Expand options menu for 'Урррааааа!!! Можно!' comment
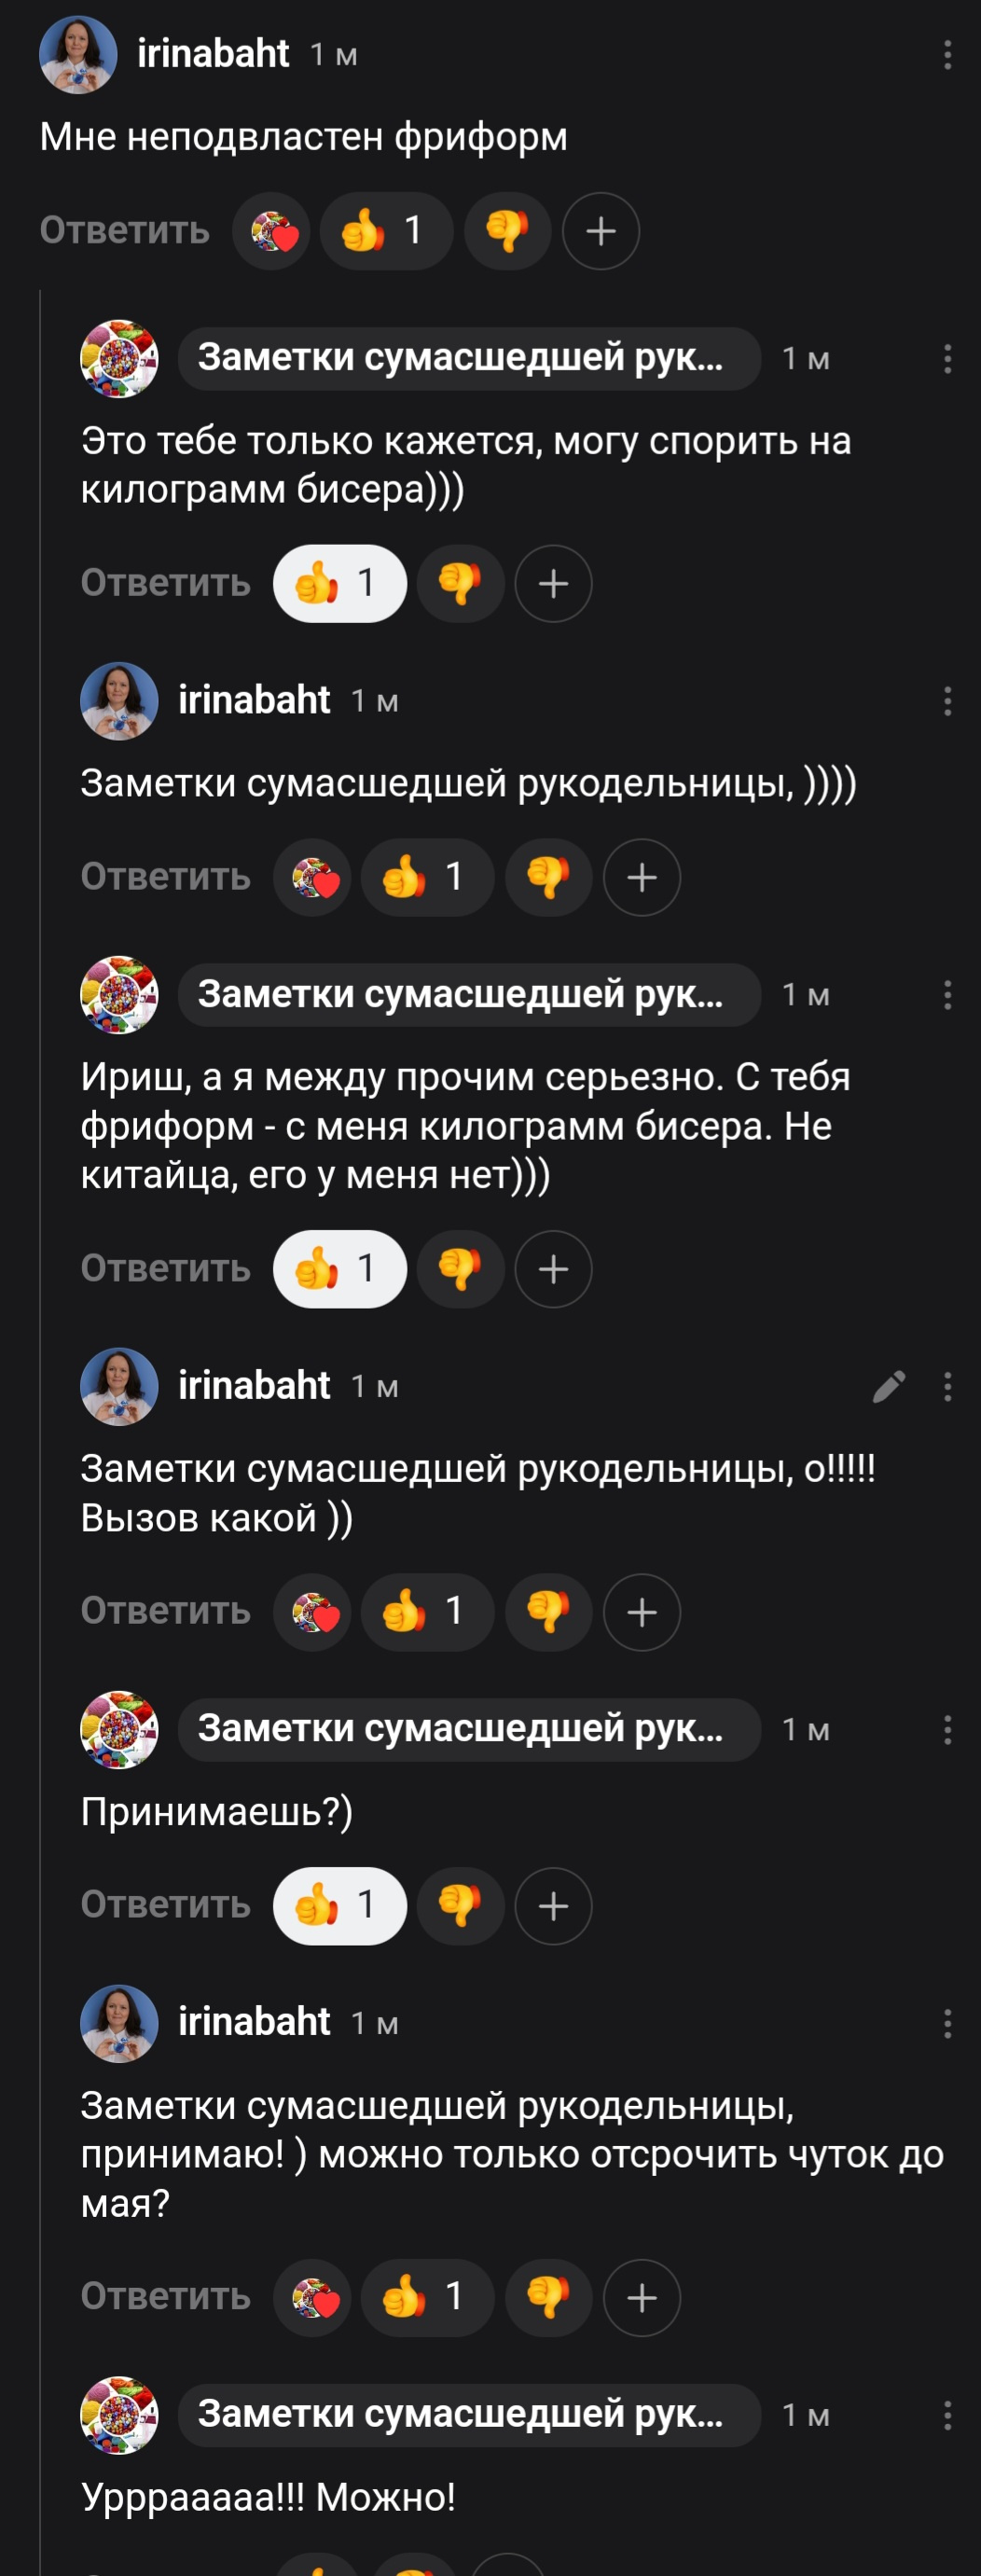The width and height of the screenshot is (981, 2576). [x=947, y=2415]
